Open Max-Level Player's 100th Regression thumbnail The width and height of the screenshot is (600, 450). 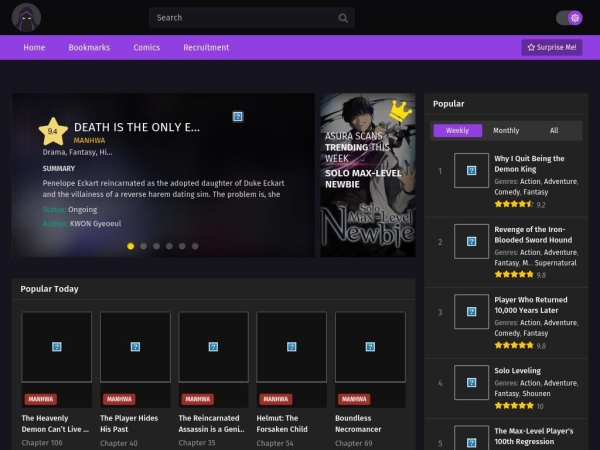[471, 438]
